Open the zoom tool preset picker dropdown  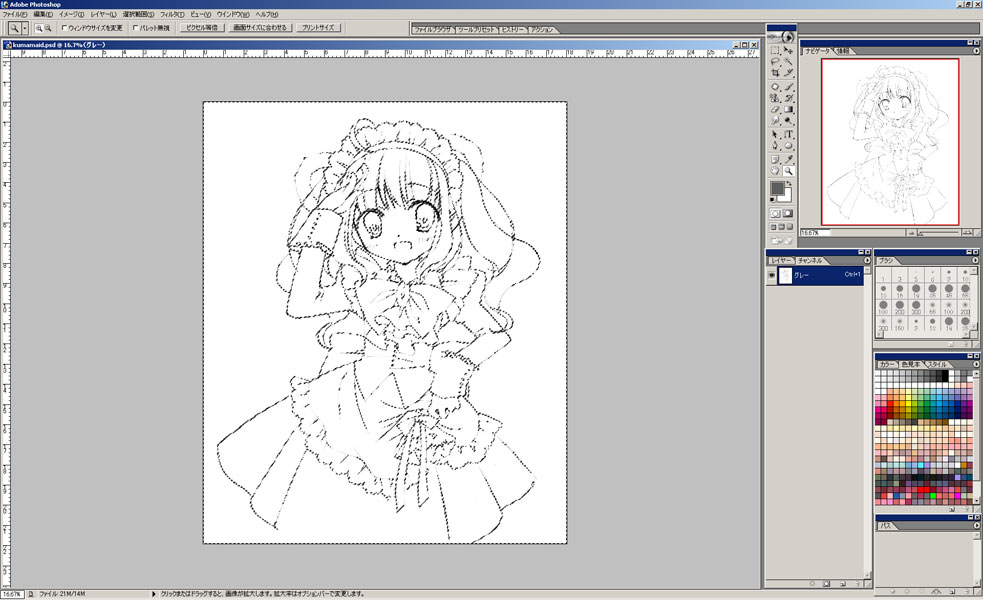(25, 28)
